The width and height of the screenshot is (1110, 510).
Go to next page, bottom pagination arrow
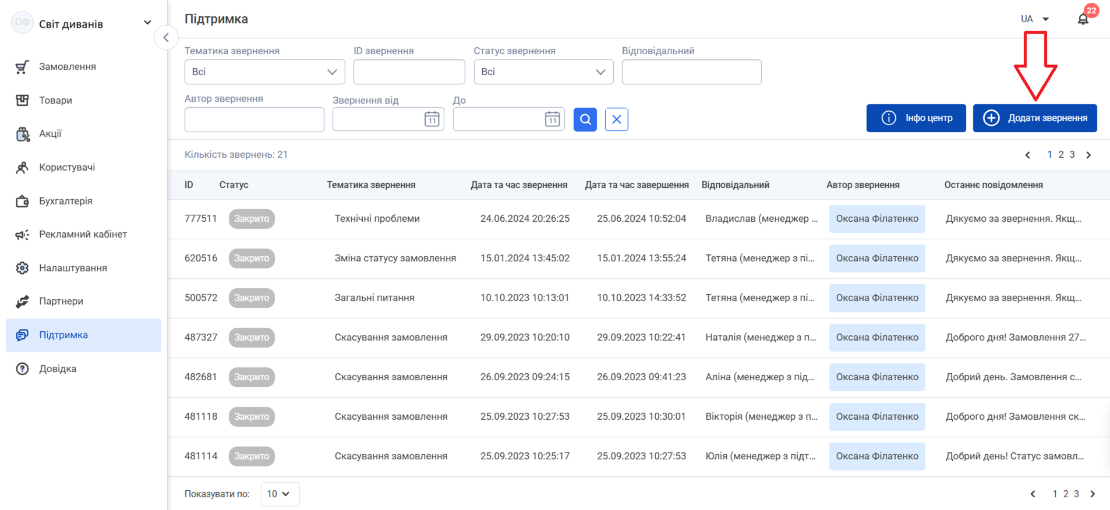click(x=1092, y=494)
